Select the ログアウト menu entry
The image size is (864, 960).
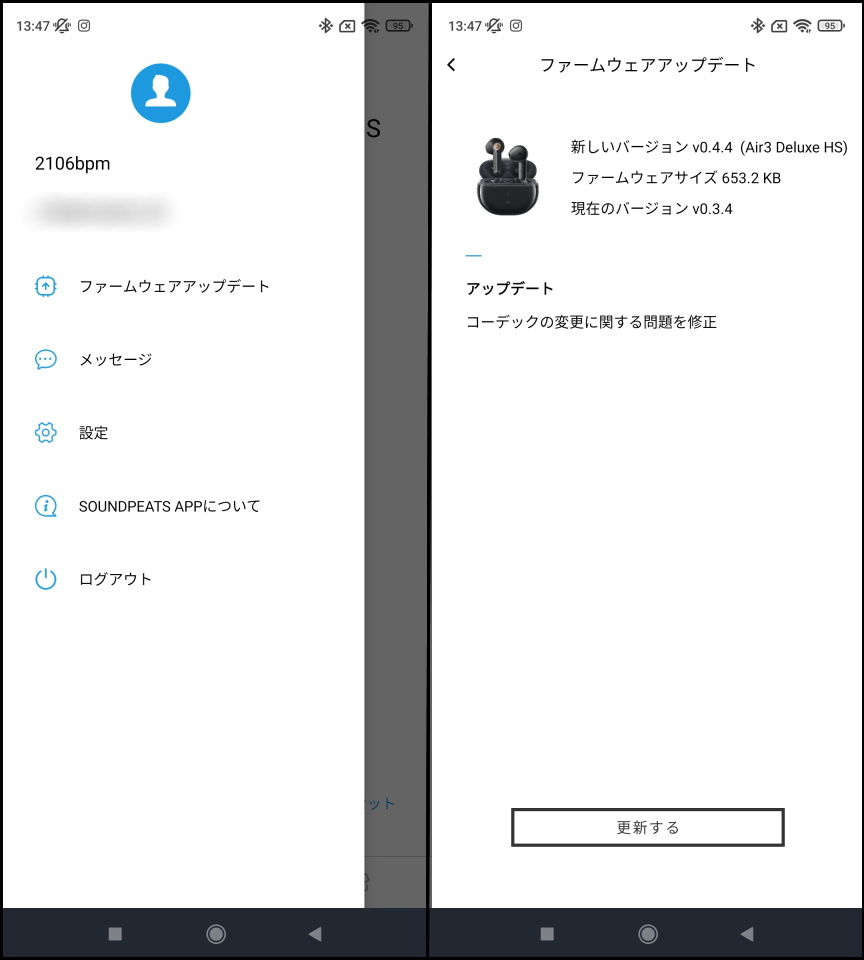pos(115,579)
